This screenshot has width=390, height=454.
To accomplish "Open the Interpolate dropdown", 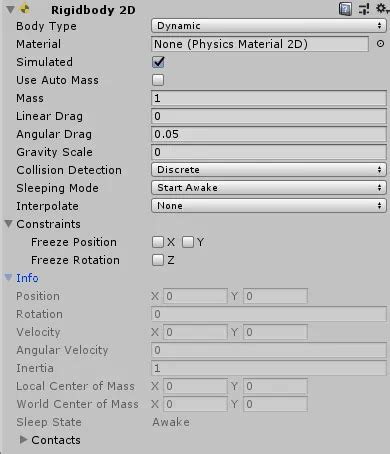I will point(269,206).
